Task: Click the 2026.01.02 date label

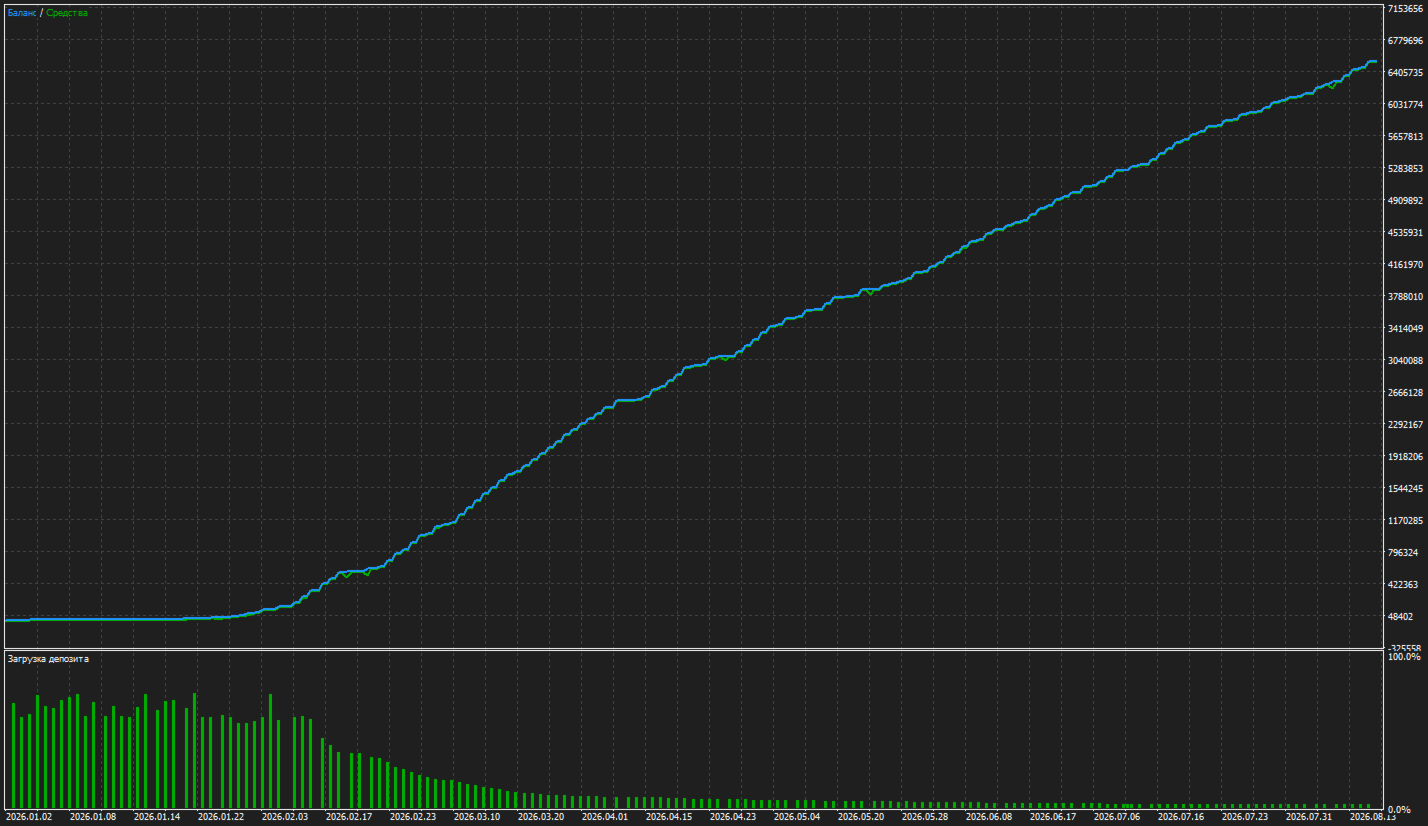Action: tap(29, 817)
